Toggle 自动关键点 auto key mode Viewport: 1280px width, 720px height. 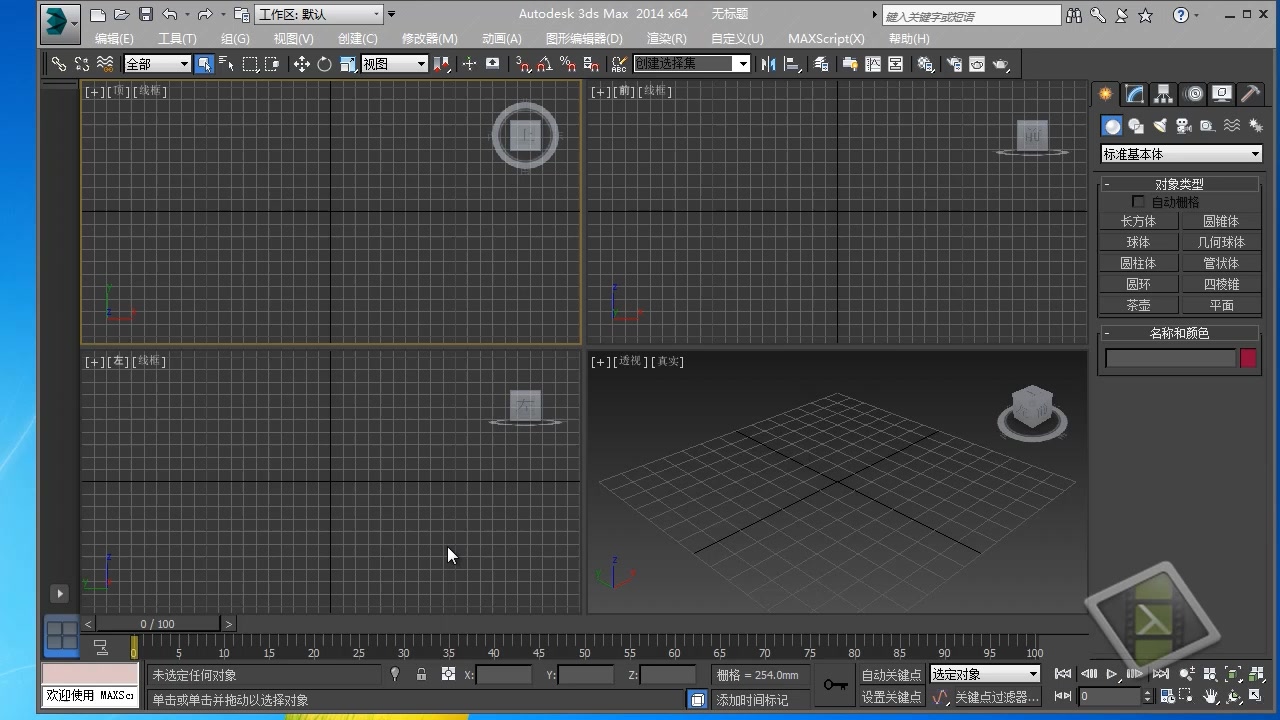(891, 675)
